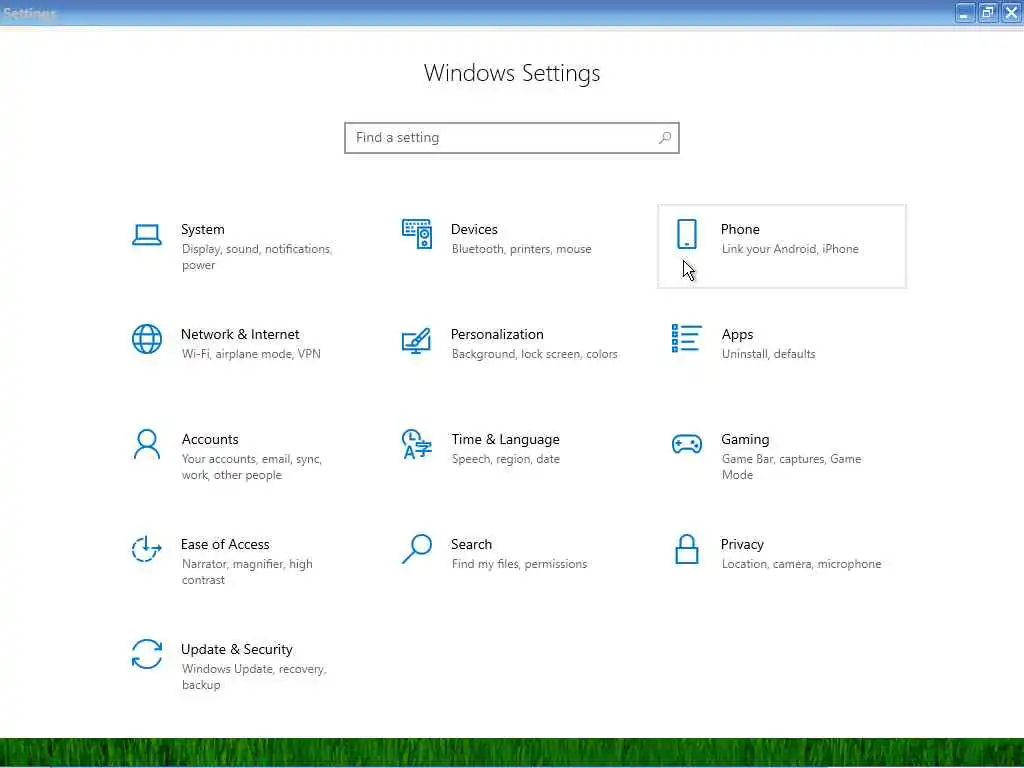Click 'Uninstall, defaults' description
This screenshot has width=1024, height=768.
pos(768,354)
